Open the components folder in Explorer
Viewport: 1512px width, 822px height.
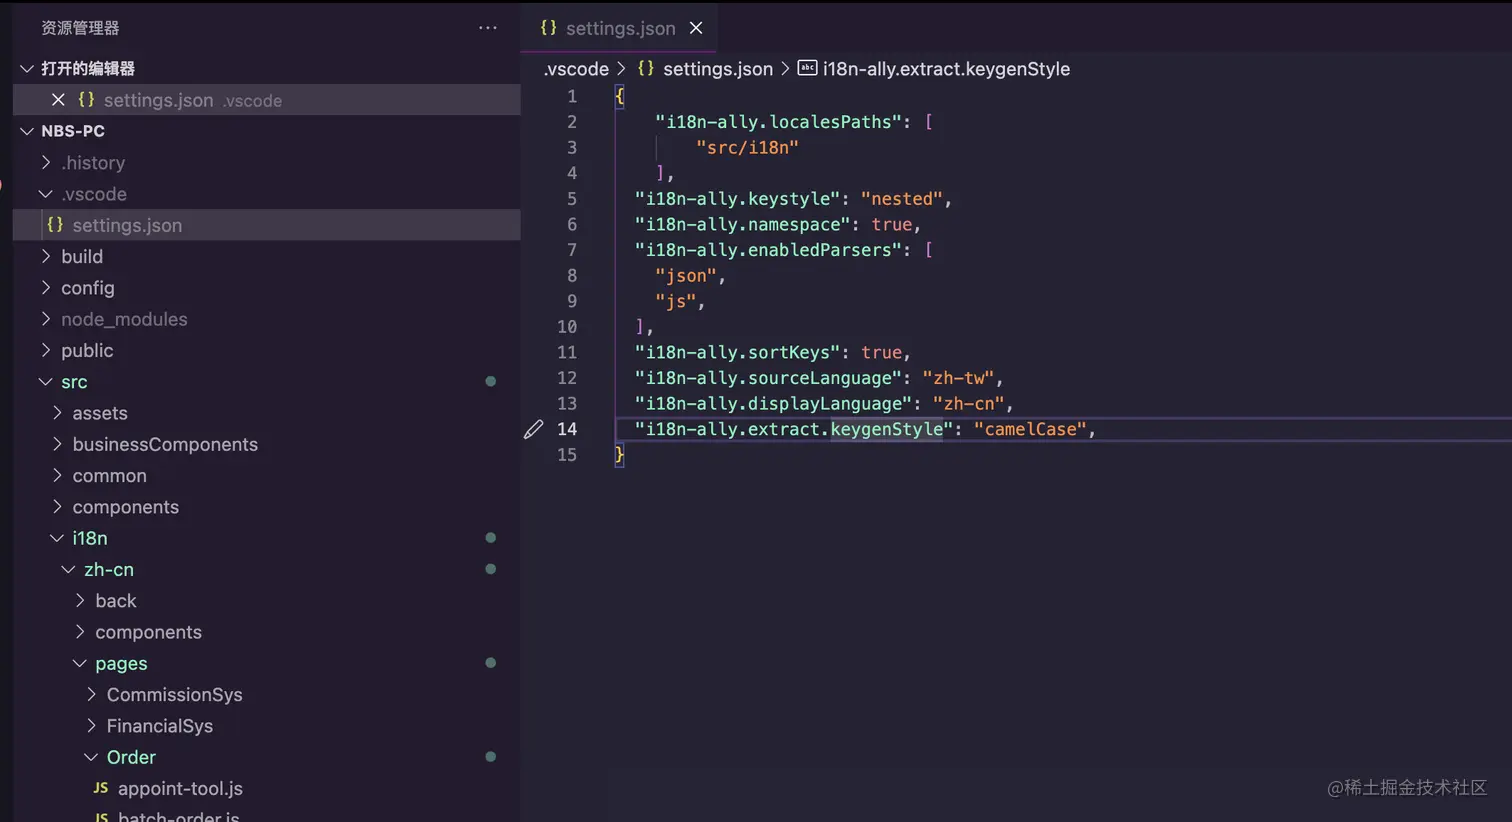tap(126, 507)
